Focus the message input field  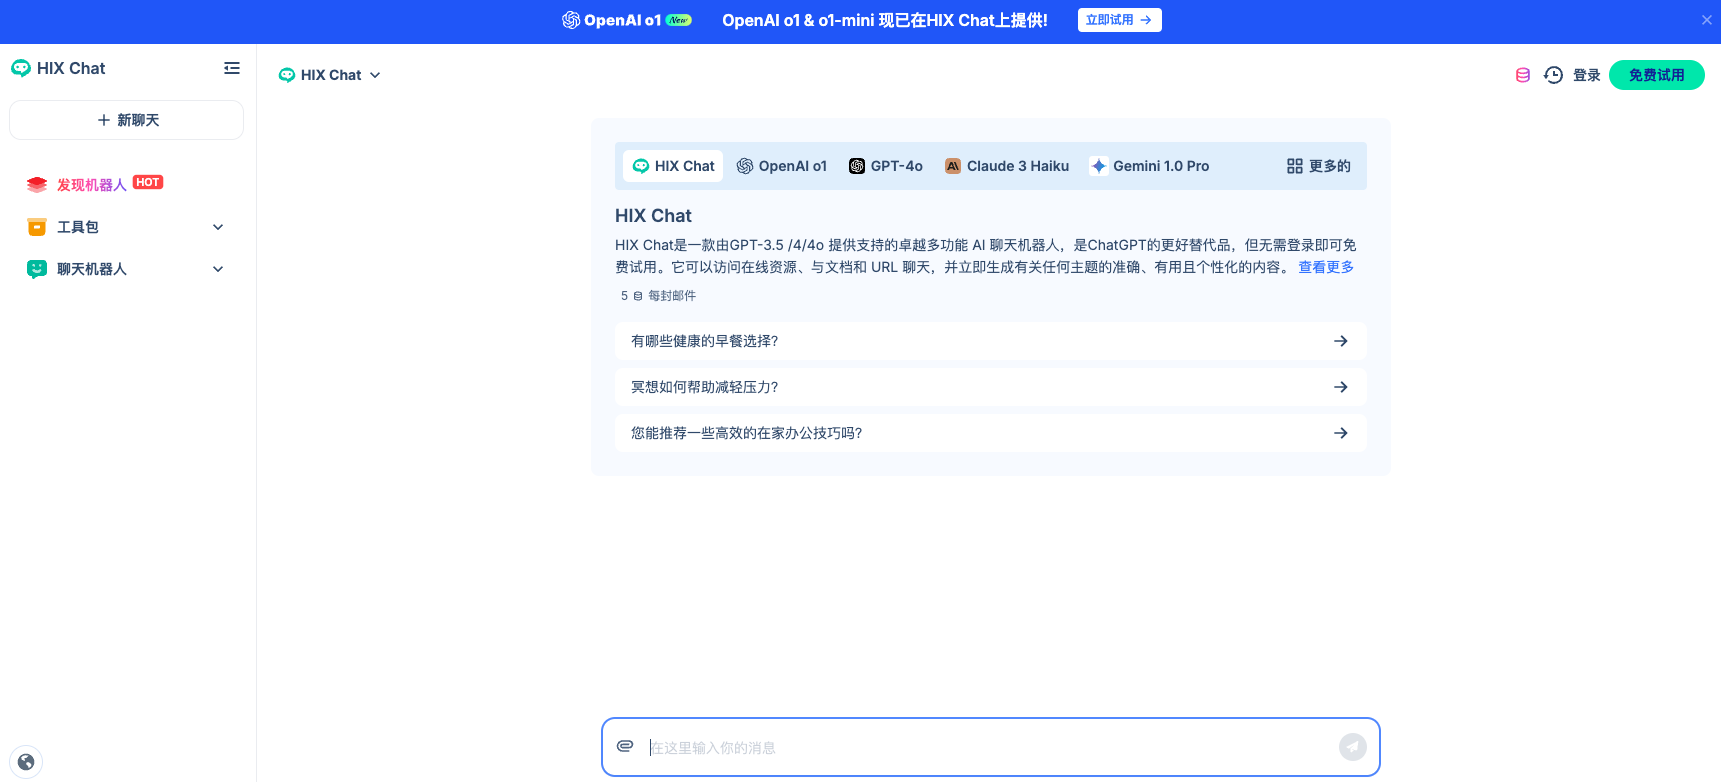point(988,748)
